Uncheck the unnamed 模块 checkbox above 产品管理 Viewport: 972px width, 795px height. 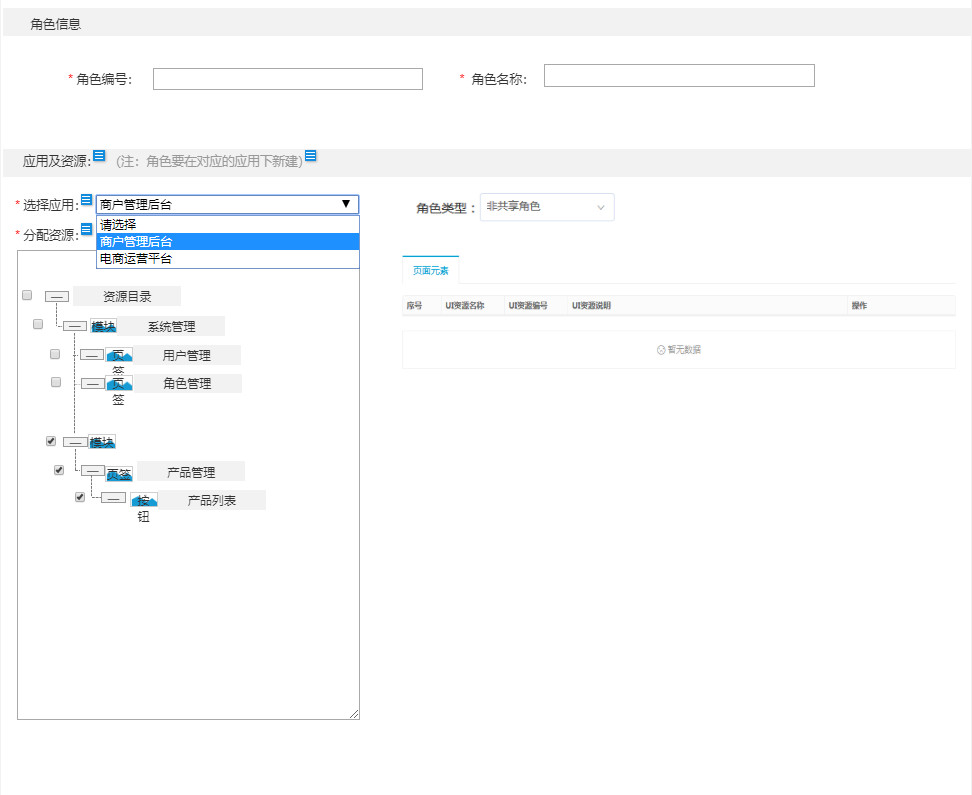51,441
